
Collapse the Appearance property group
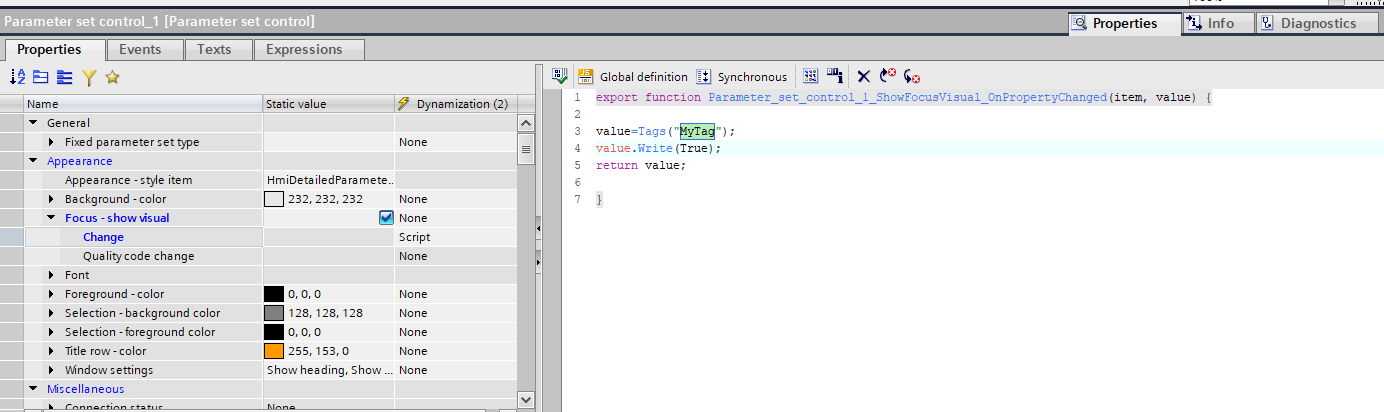pos(33,161)
